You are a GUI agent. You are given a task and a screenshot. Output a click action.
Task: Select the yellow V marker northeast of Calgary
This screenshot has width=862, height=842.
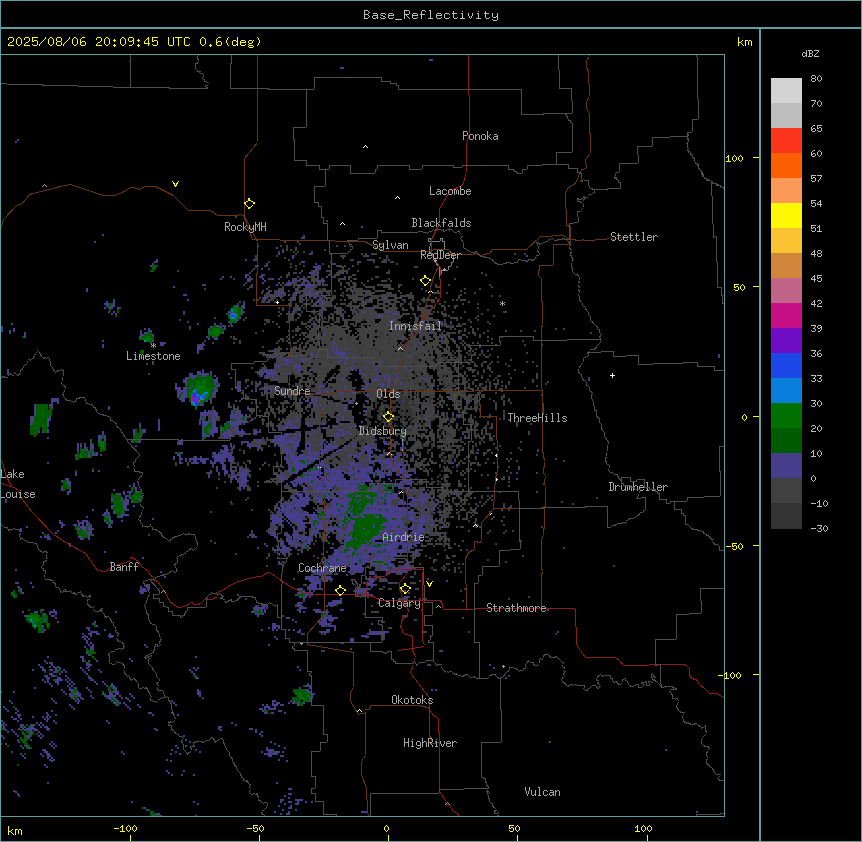coord(429,584)
